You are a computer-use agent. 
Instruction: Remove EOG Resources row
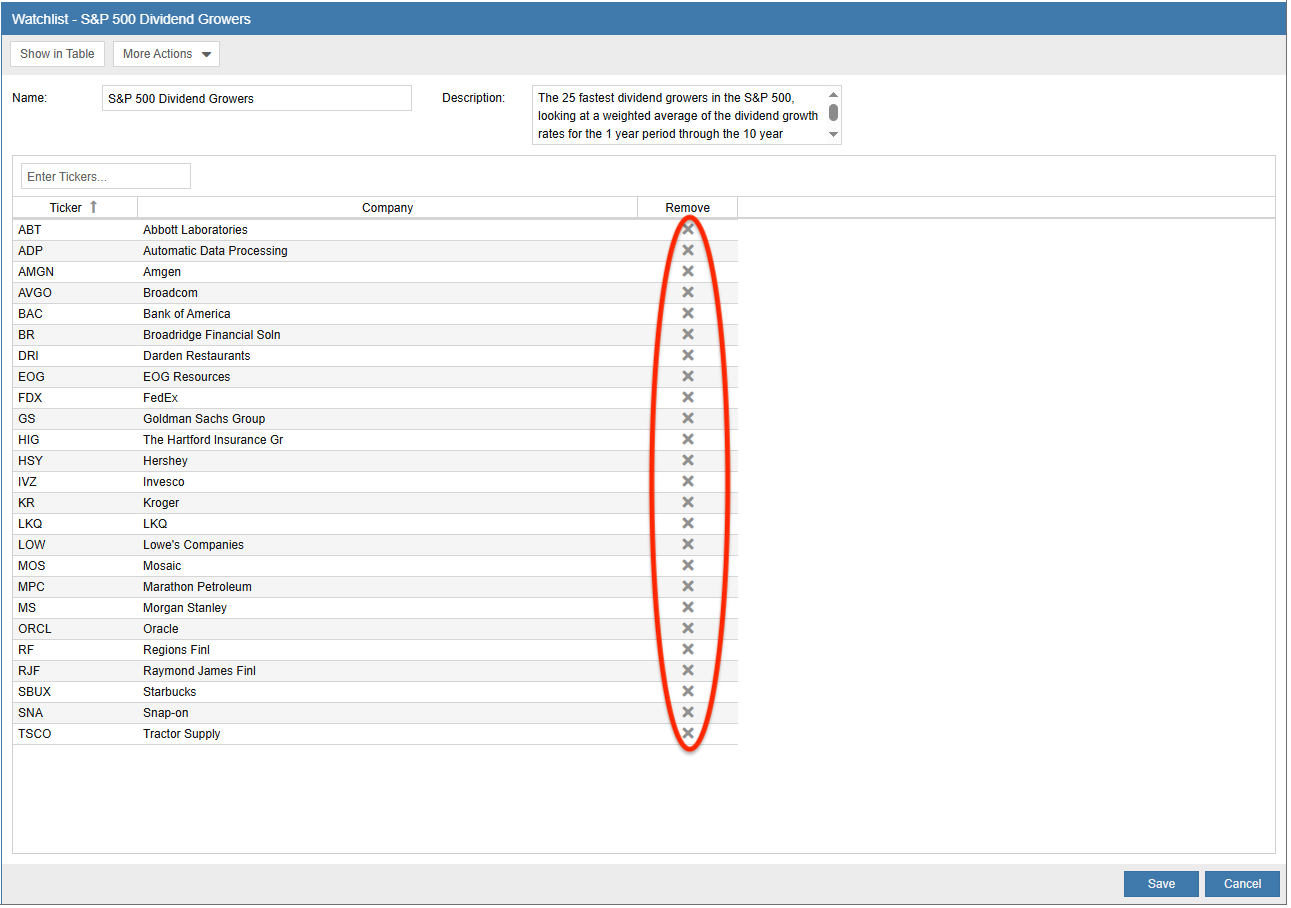pyautogui.click(x=688, y=376)
